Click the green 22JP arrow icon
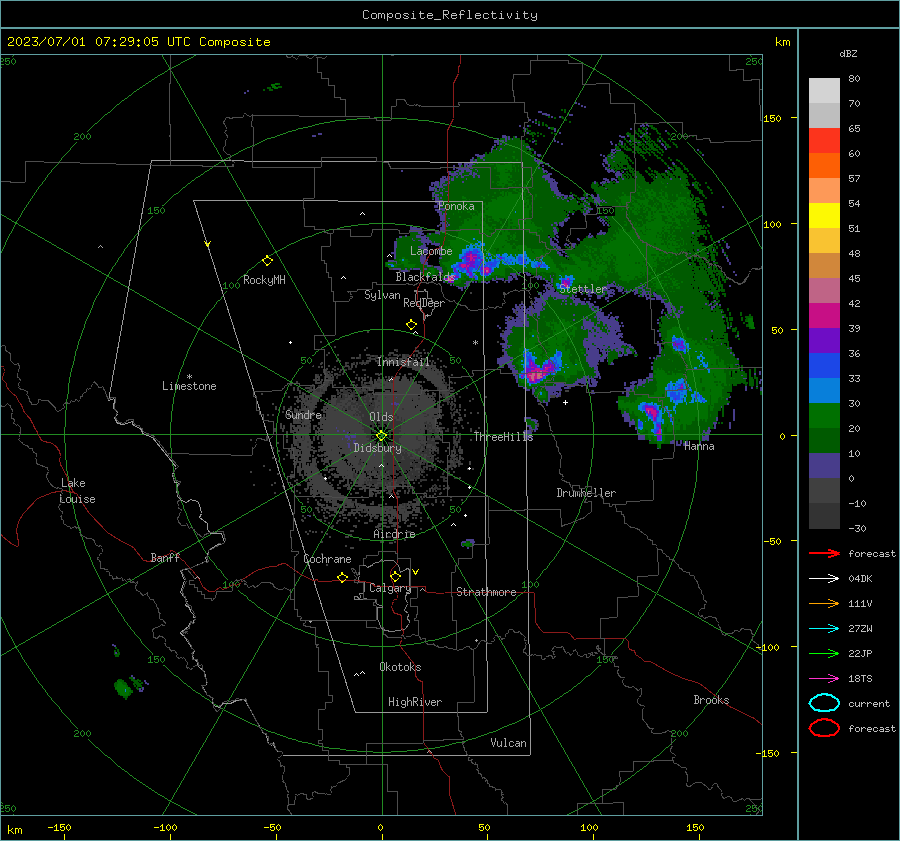Viewport: 900px width, 841px height. click(x=824, y=653)
